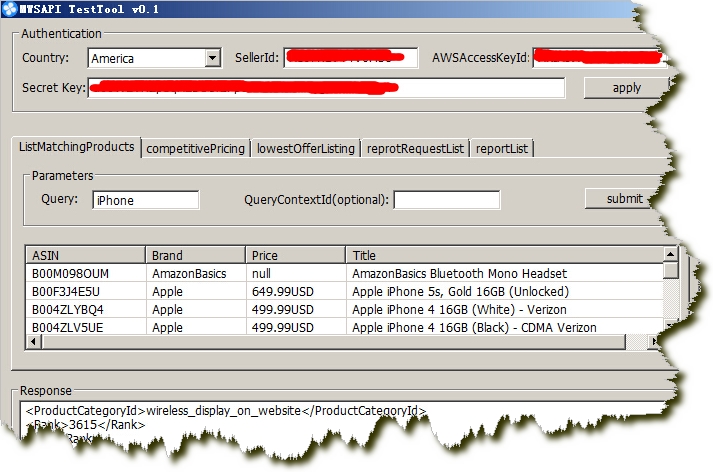Screen dimensions: 713x472
Task: Click the table's horizontal scrollbar right arrow
Action: 653,341
